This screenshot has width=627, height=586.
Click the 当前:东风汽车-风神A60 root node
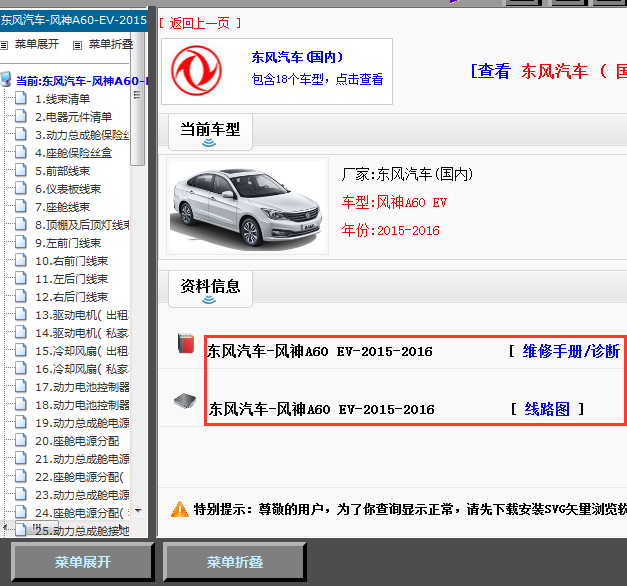(x=82, y=81)
